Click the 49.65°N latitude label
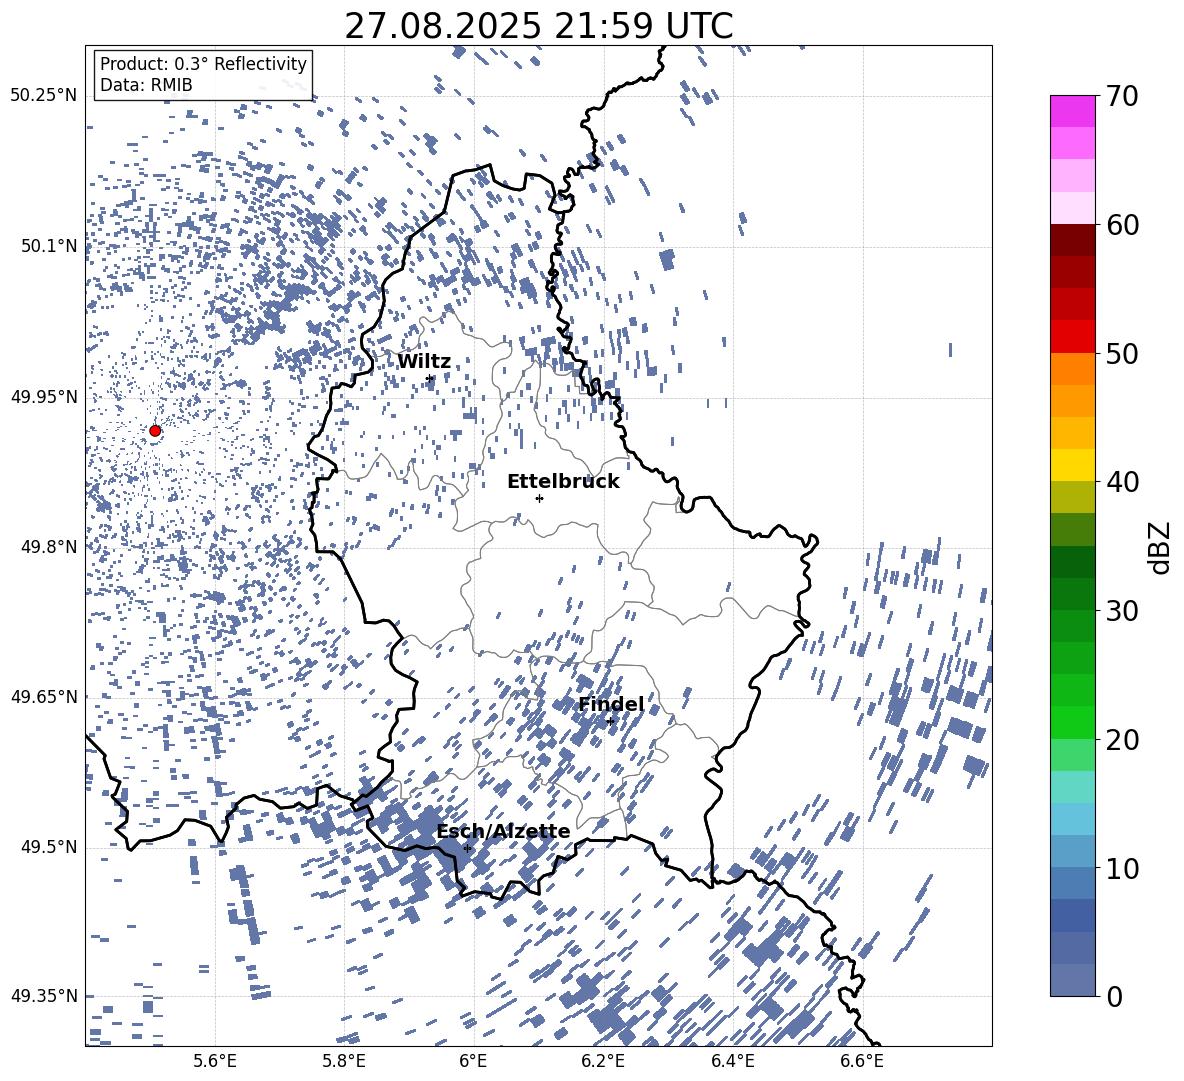1184x1081 pixels. 44,696
